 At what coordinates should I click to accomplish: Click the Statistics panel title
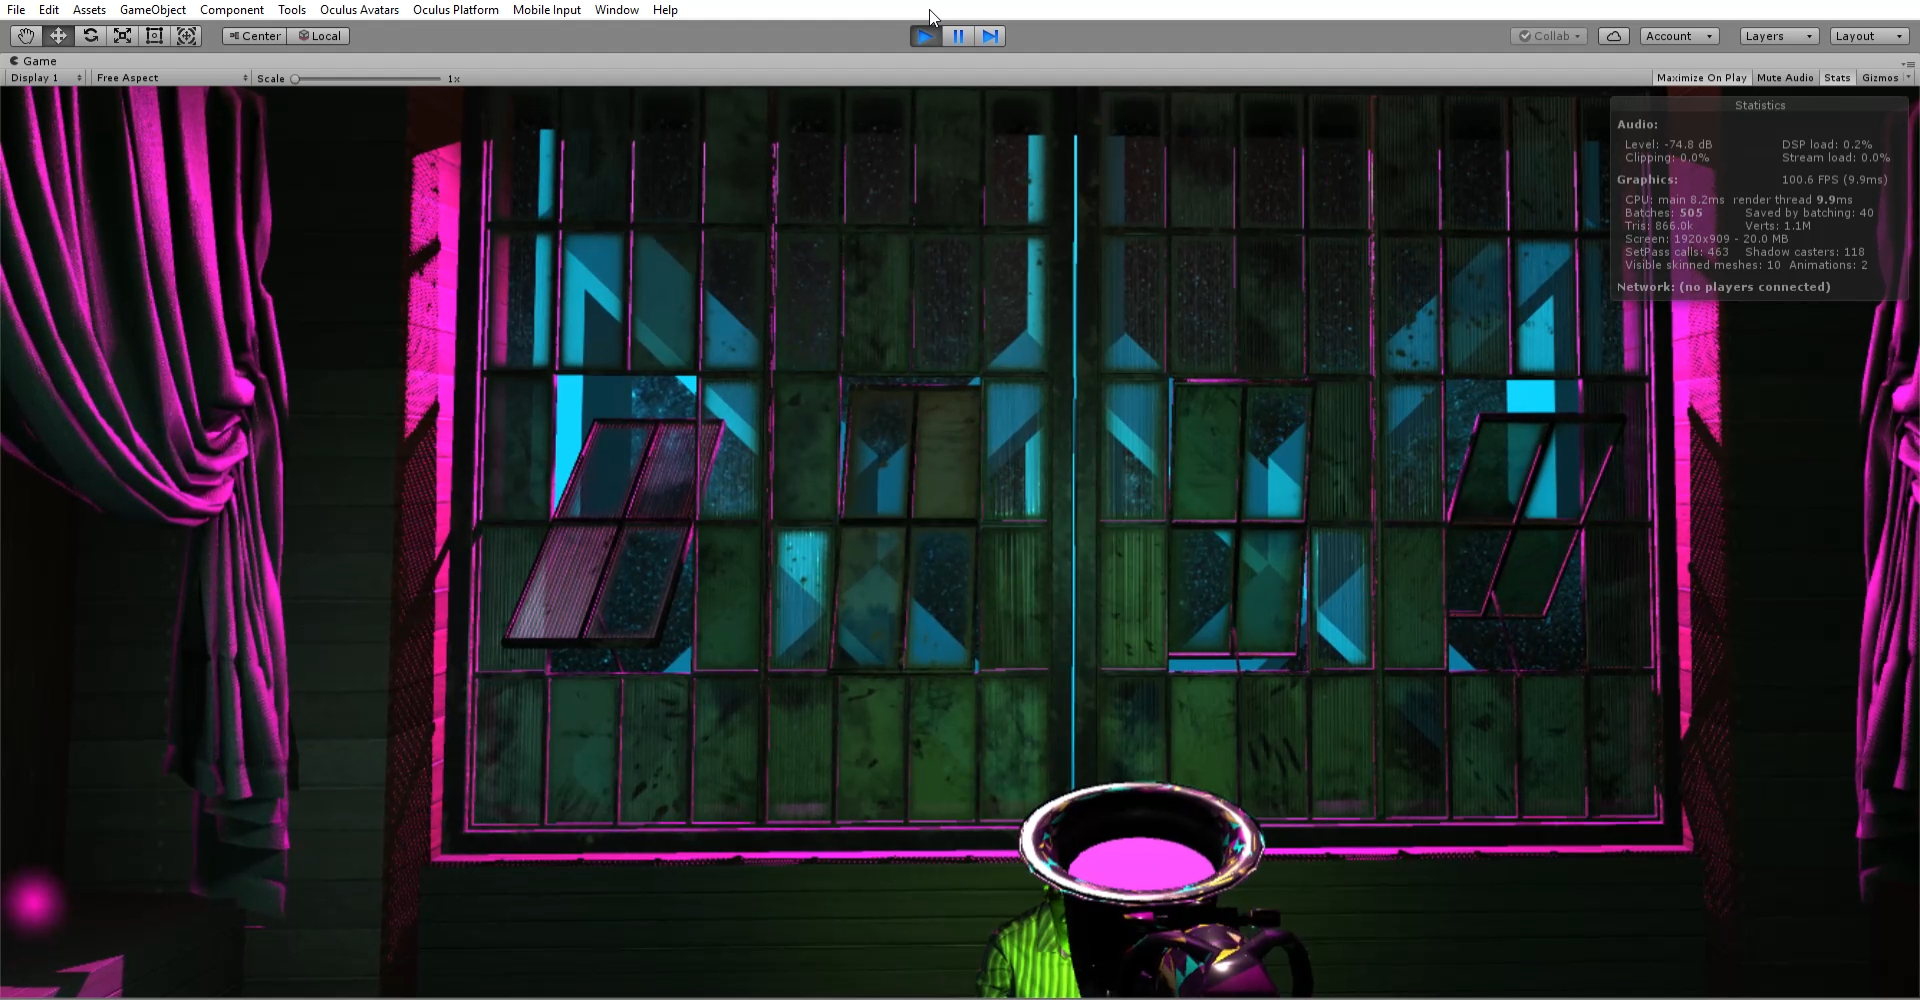point(1760,105)
